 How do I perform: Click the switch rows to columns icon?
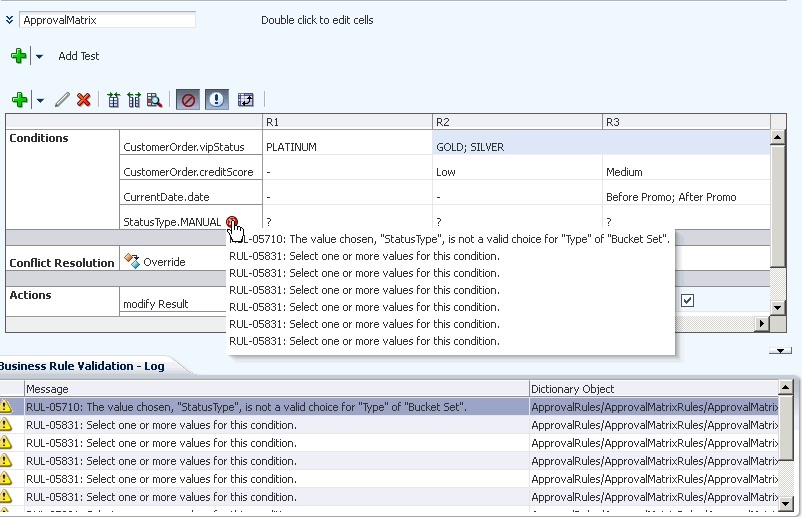pyautogui.click(x=246, y=100)
